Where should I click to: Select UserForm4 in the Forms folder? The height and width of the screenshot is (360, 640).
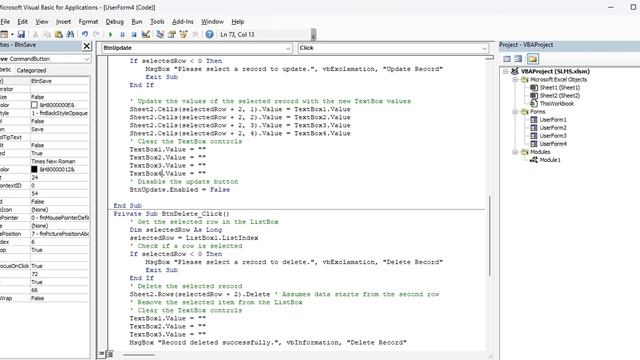point(553,144)
